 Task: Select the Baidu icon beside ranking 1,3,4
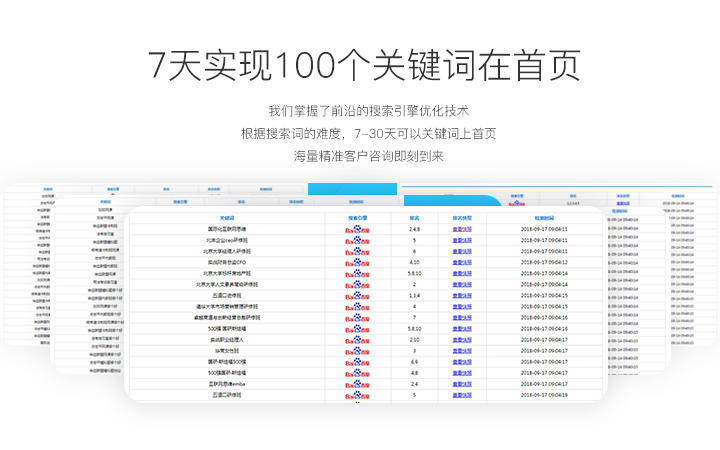[x=357, y=295]
